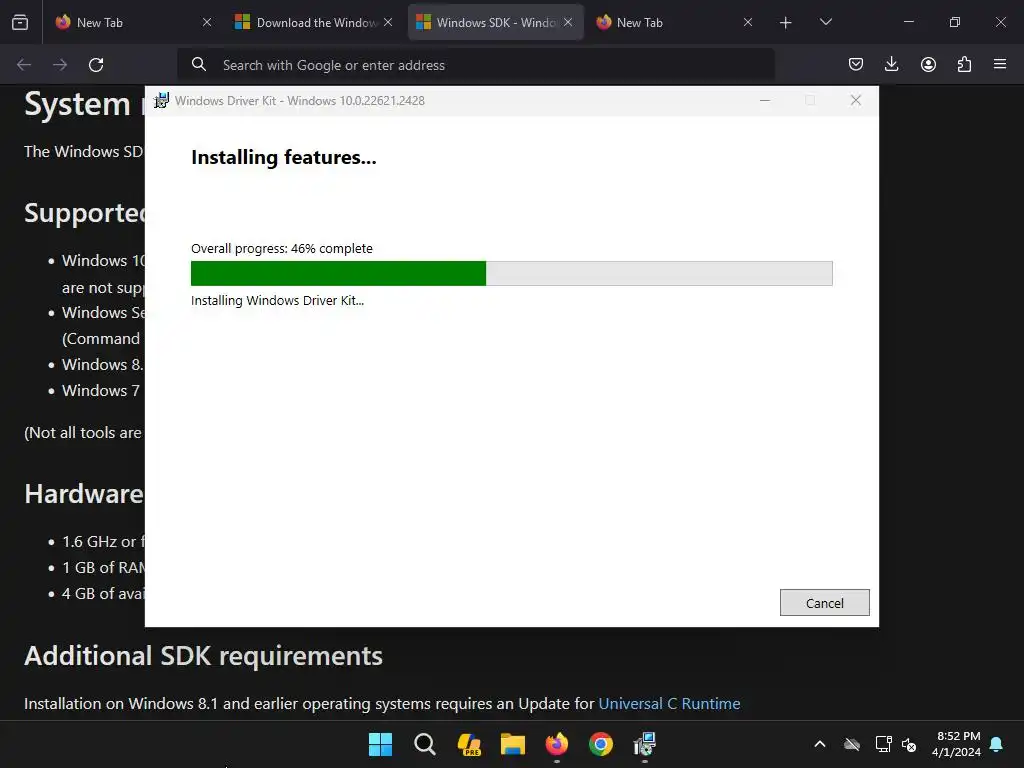This screenshot has width=1024, height=768.
Task: Click the cloud sync tray icon
Action: pyautogui.click(x=852, y=744)
